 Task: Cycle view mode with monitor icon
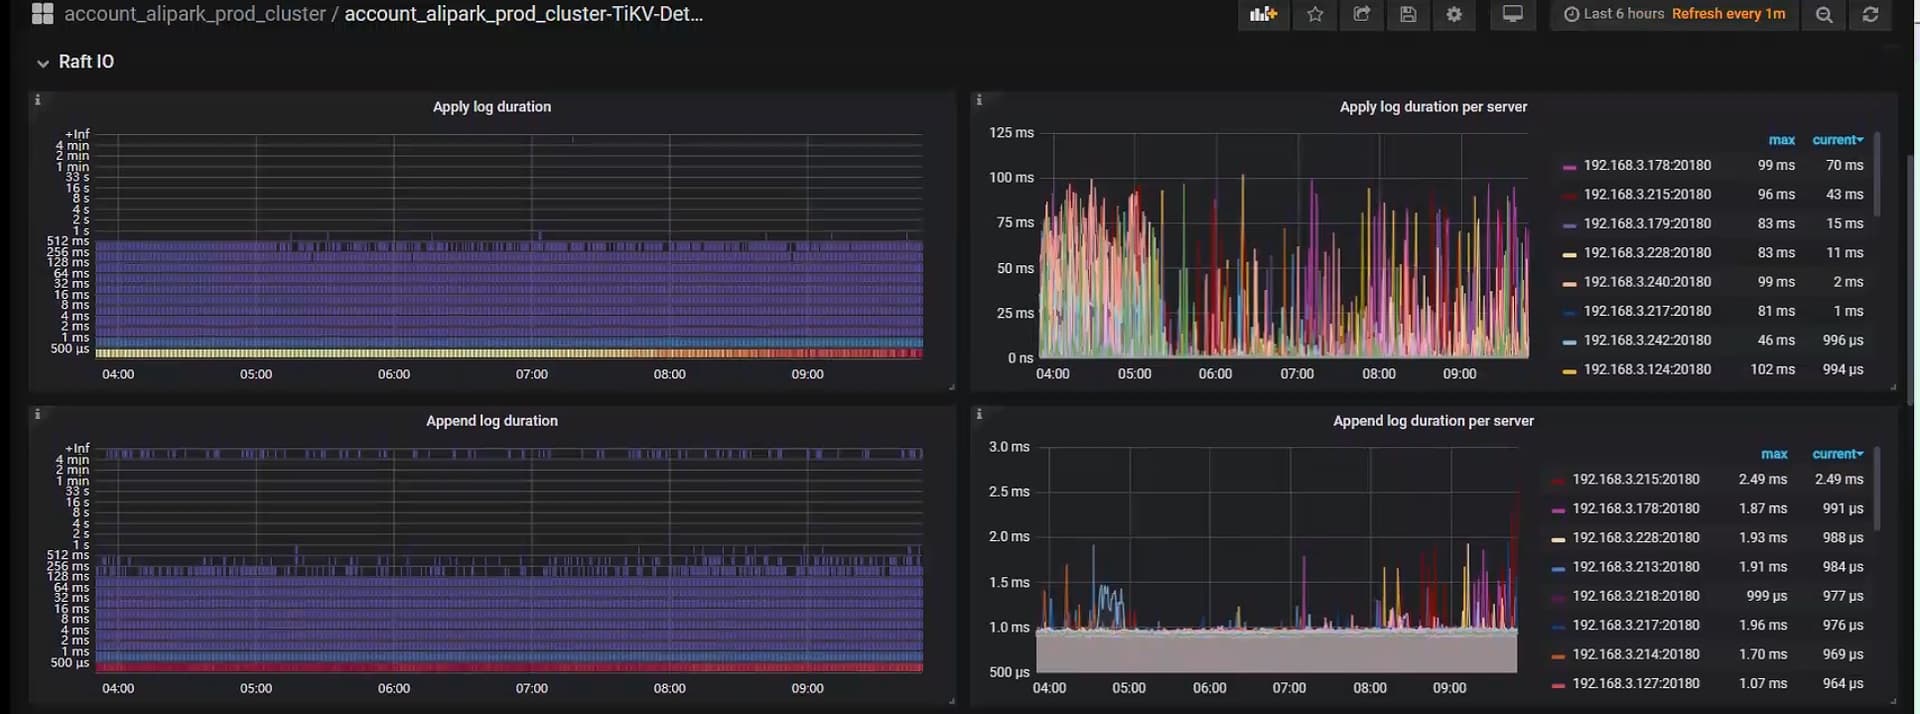pos(1512,14)
